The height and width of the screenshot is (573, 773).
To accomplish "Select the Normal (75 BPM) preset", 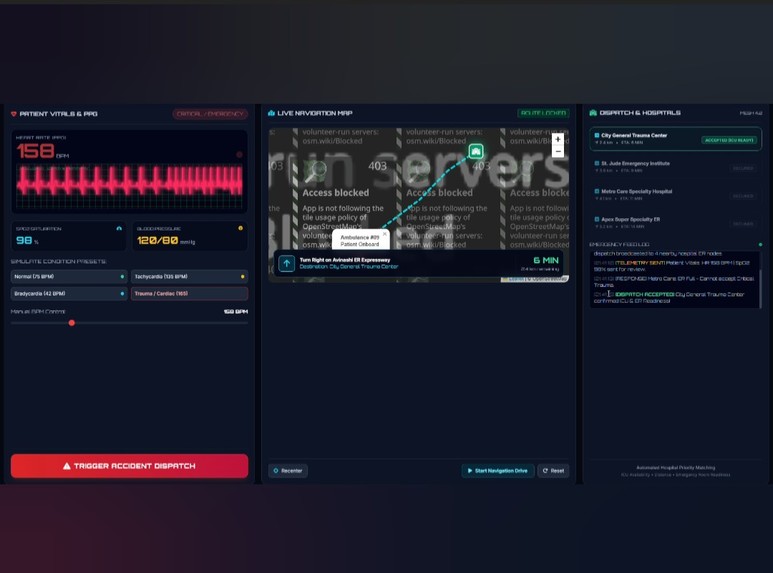I will point(69,277).
